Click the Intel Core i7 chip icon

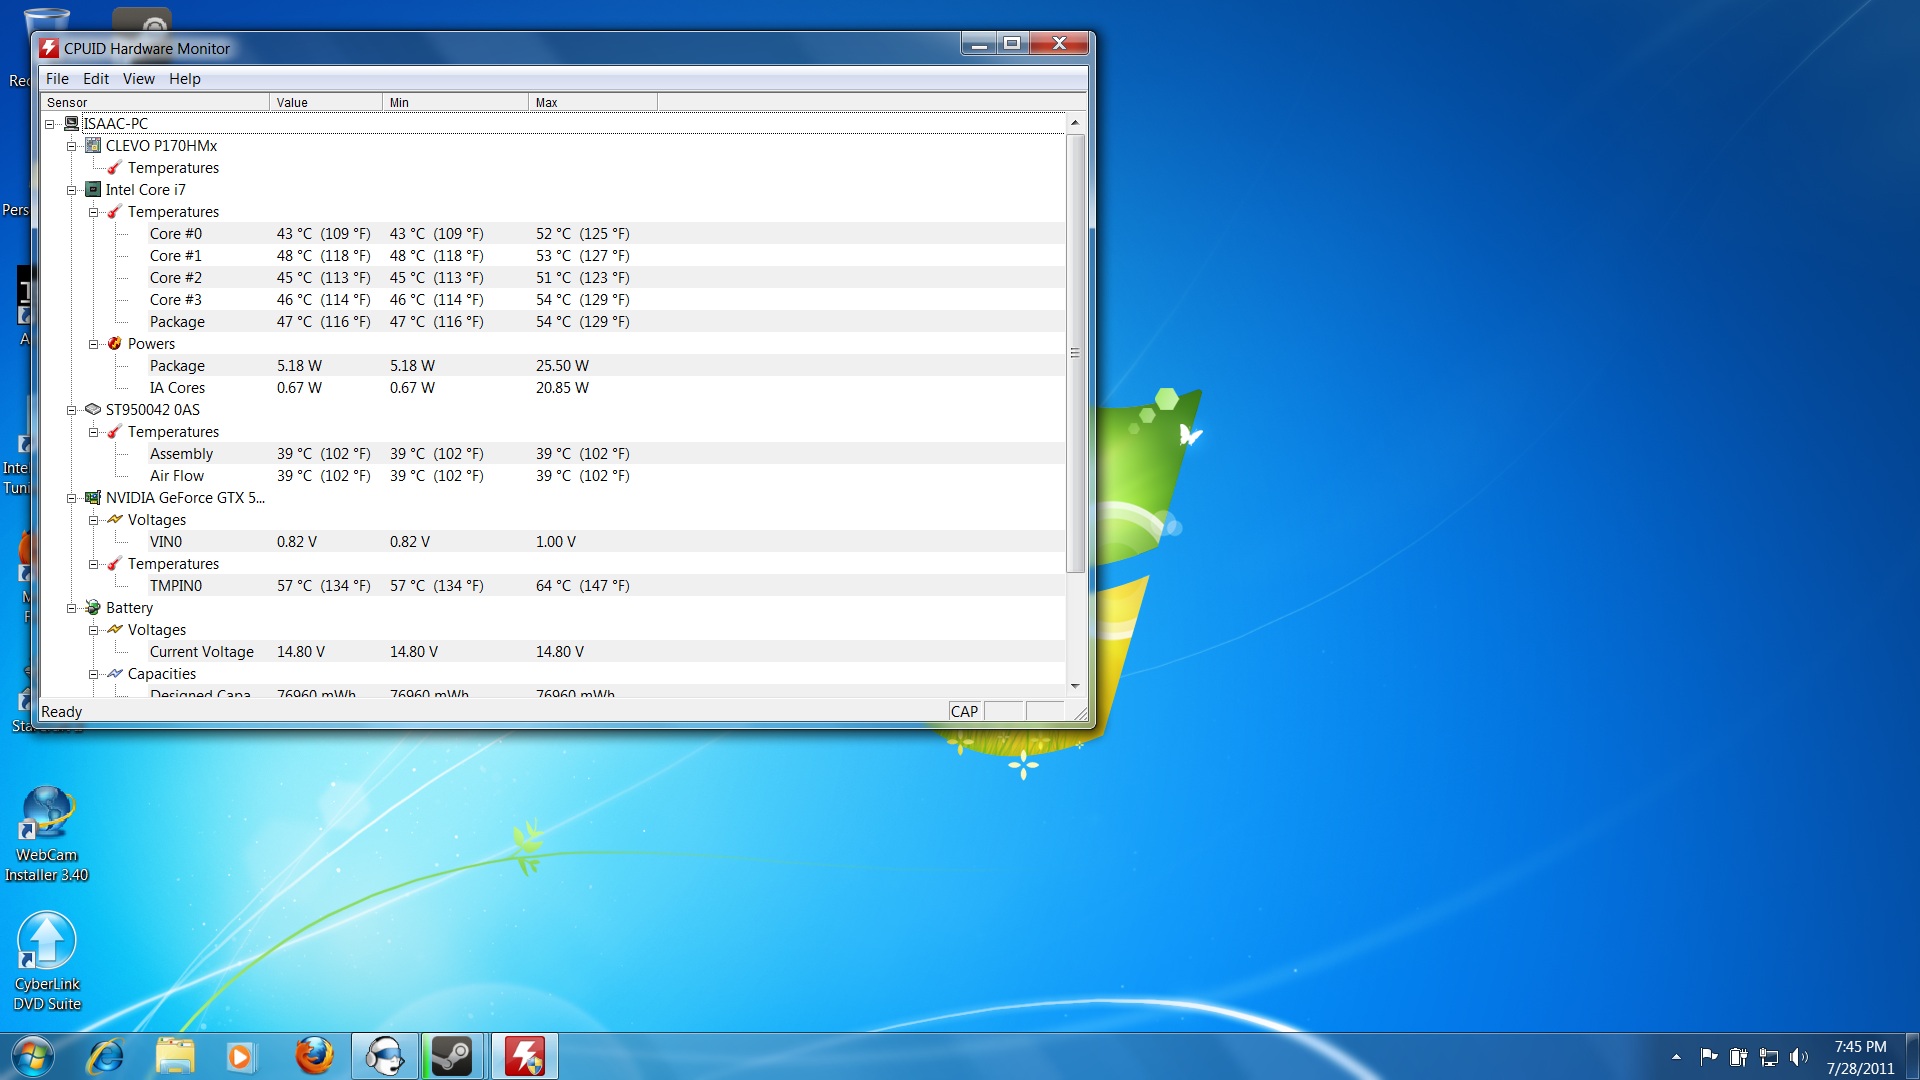[x=93, y=189]
